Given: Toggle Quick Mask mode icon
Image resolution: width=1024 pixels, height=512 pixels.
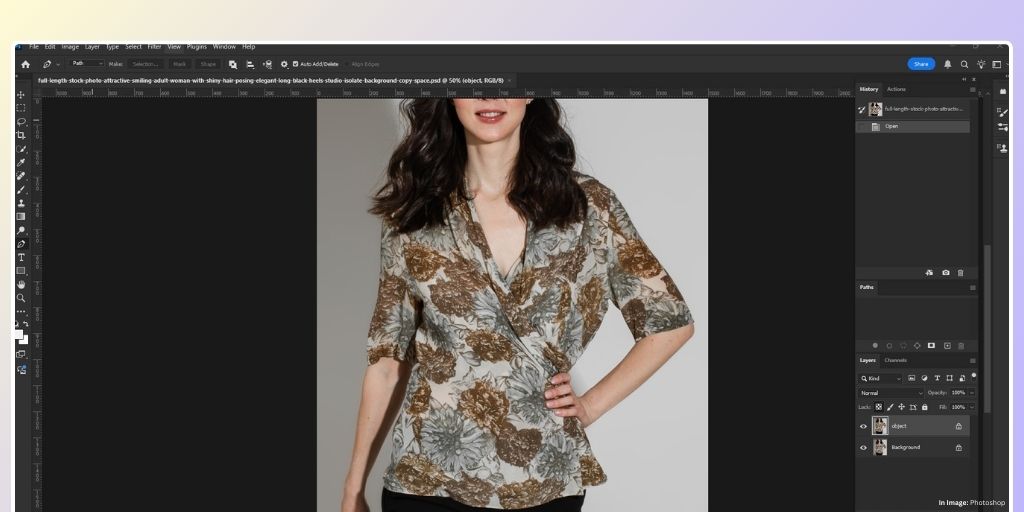Looking at the screenshot, I should click(x=21, y=355).
